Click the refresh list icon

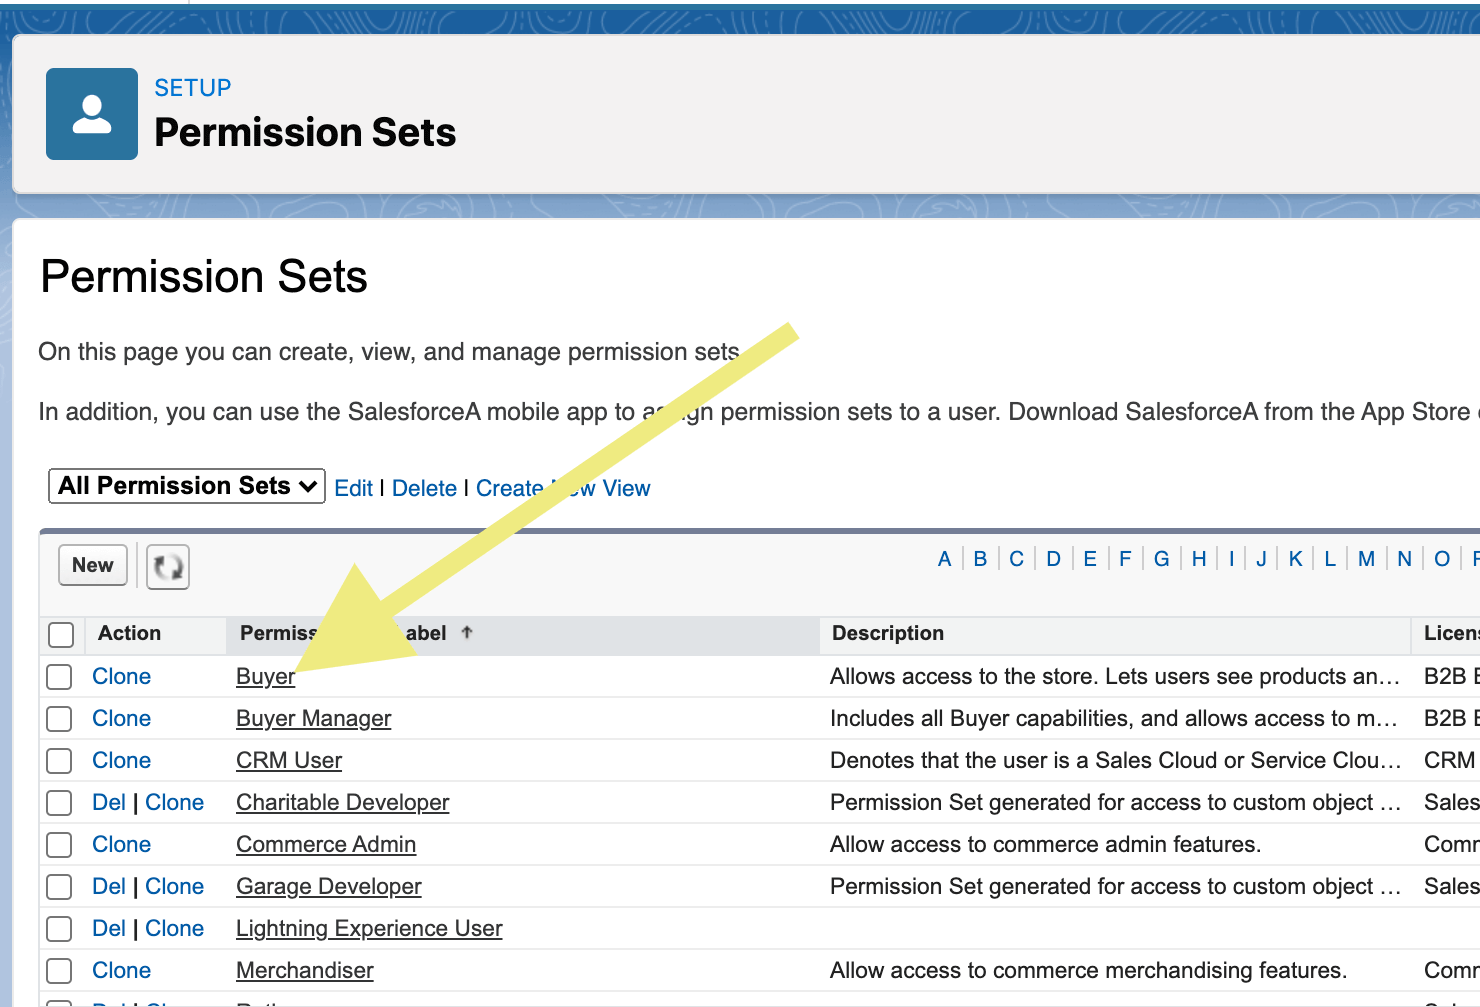pos(166,566)
